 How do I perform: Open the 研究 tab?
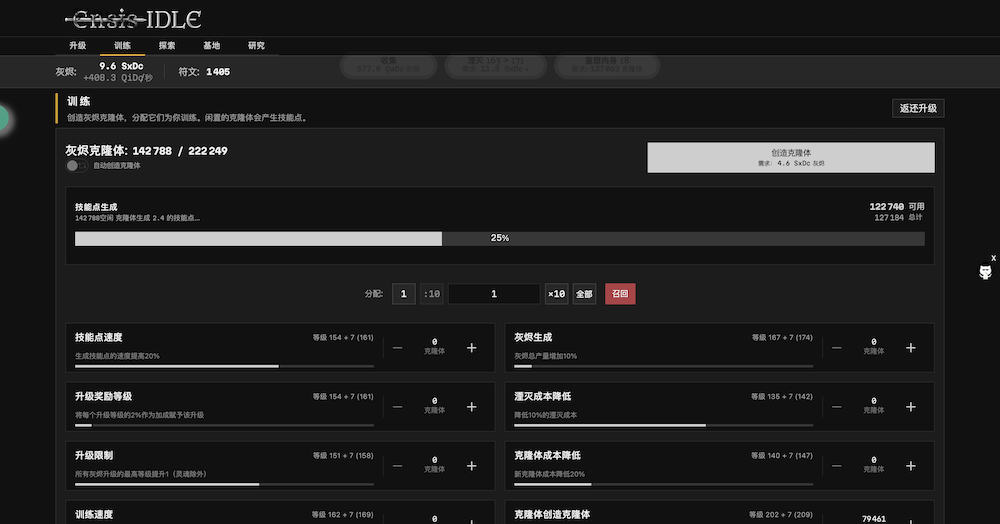click(x=257, y=46)
